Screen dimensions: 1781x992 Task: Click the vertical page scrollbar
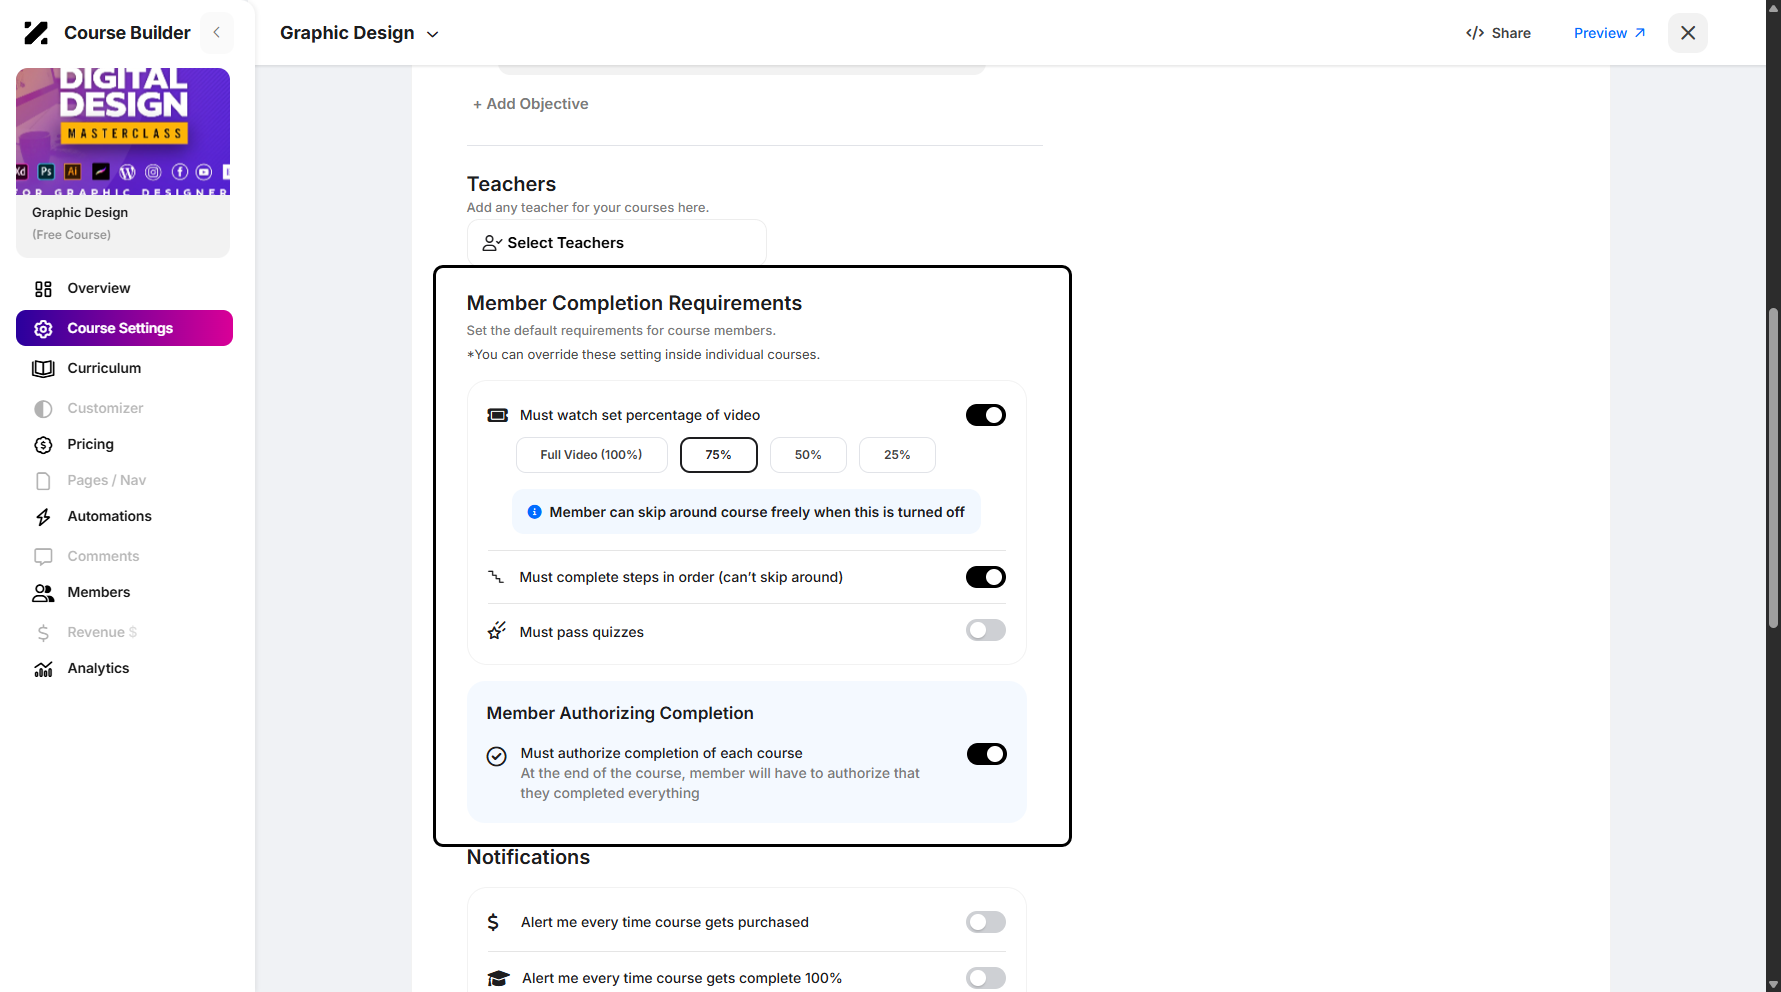coord(1773,470)
